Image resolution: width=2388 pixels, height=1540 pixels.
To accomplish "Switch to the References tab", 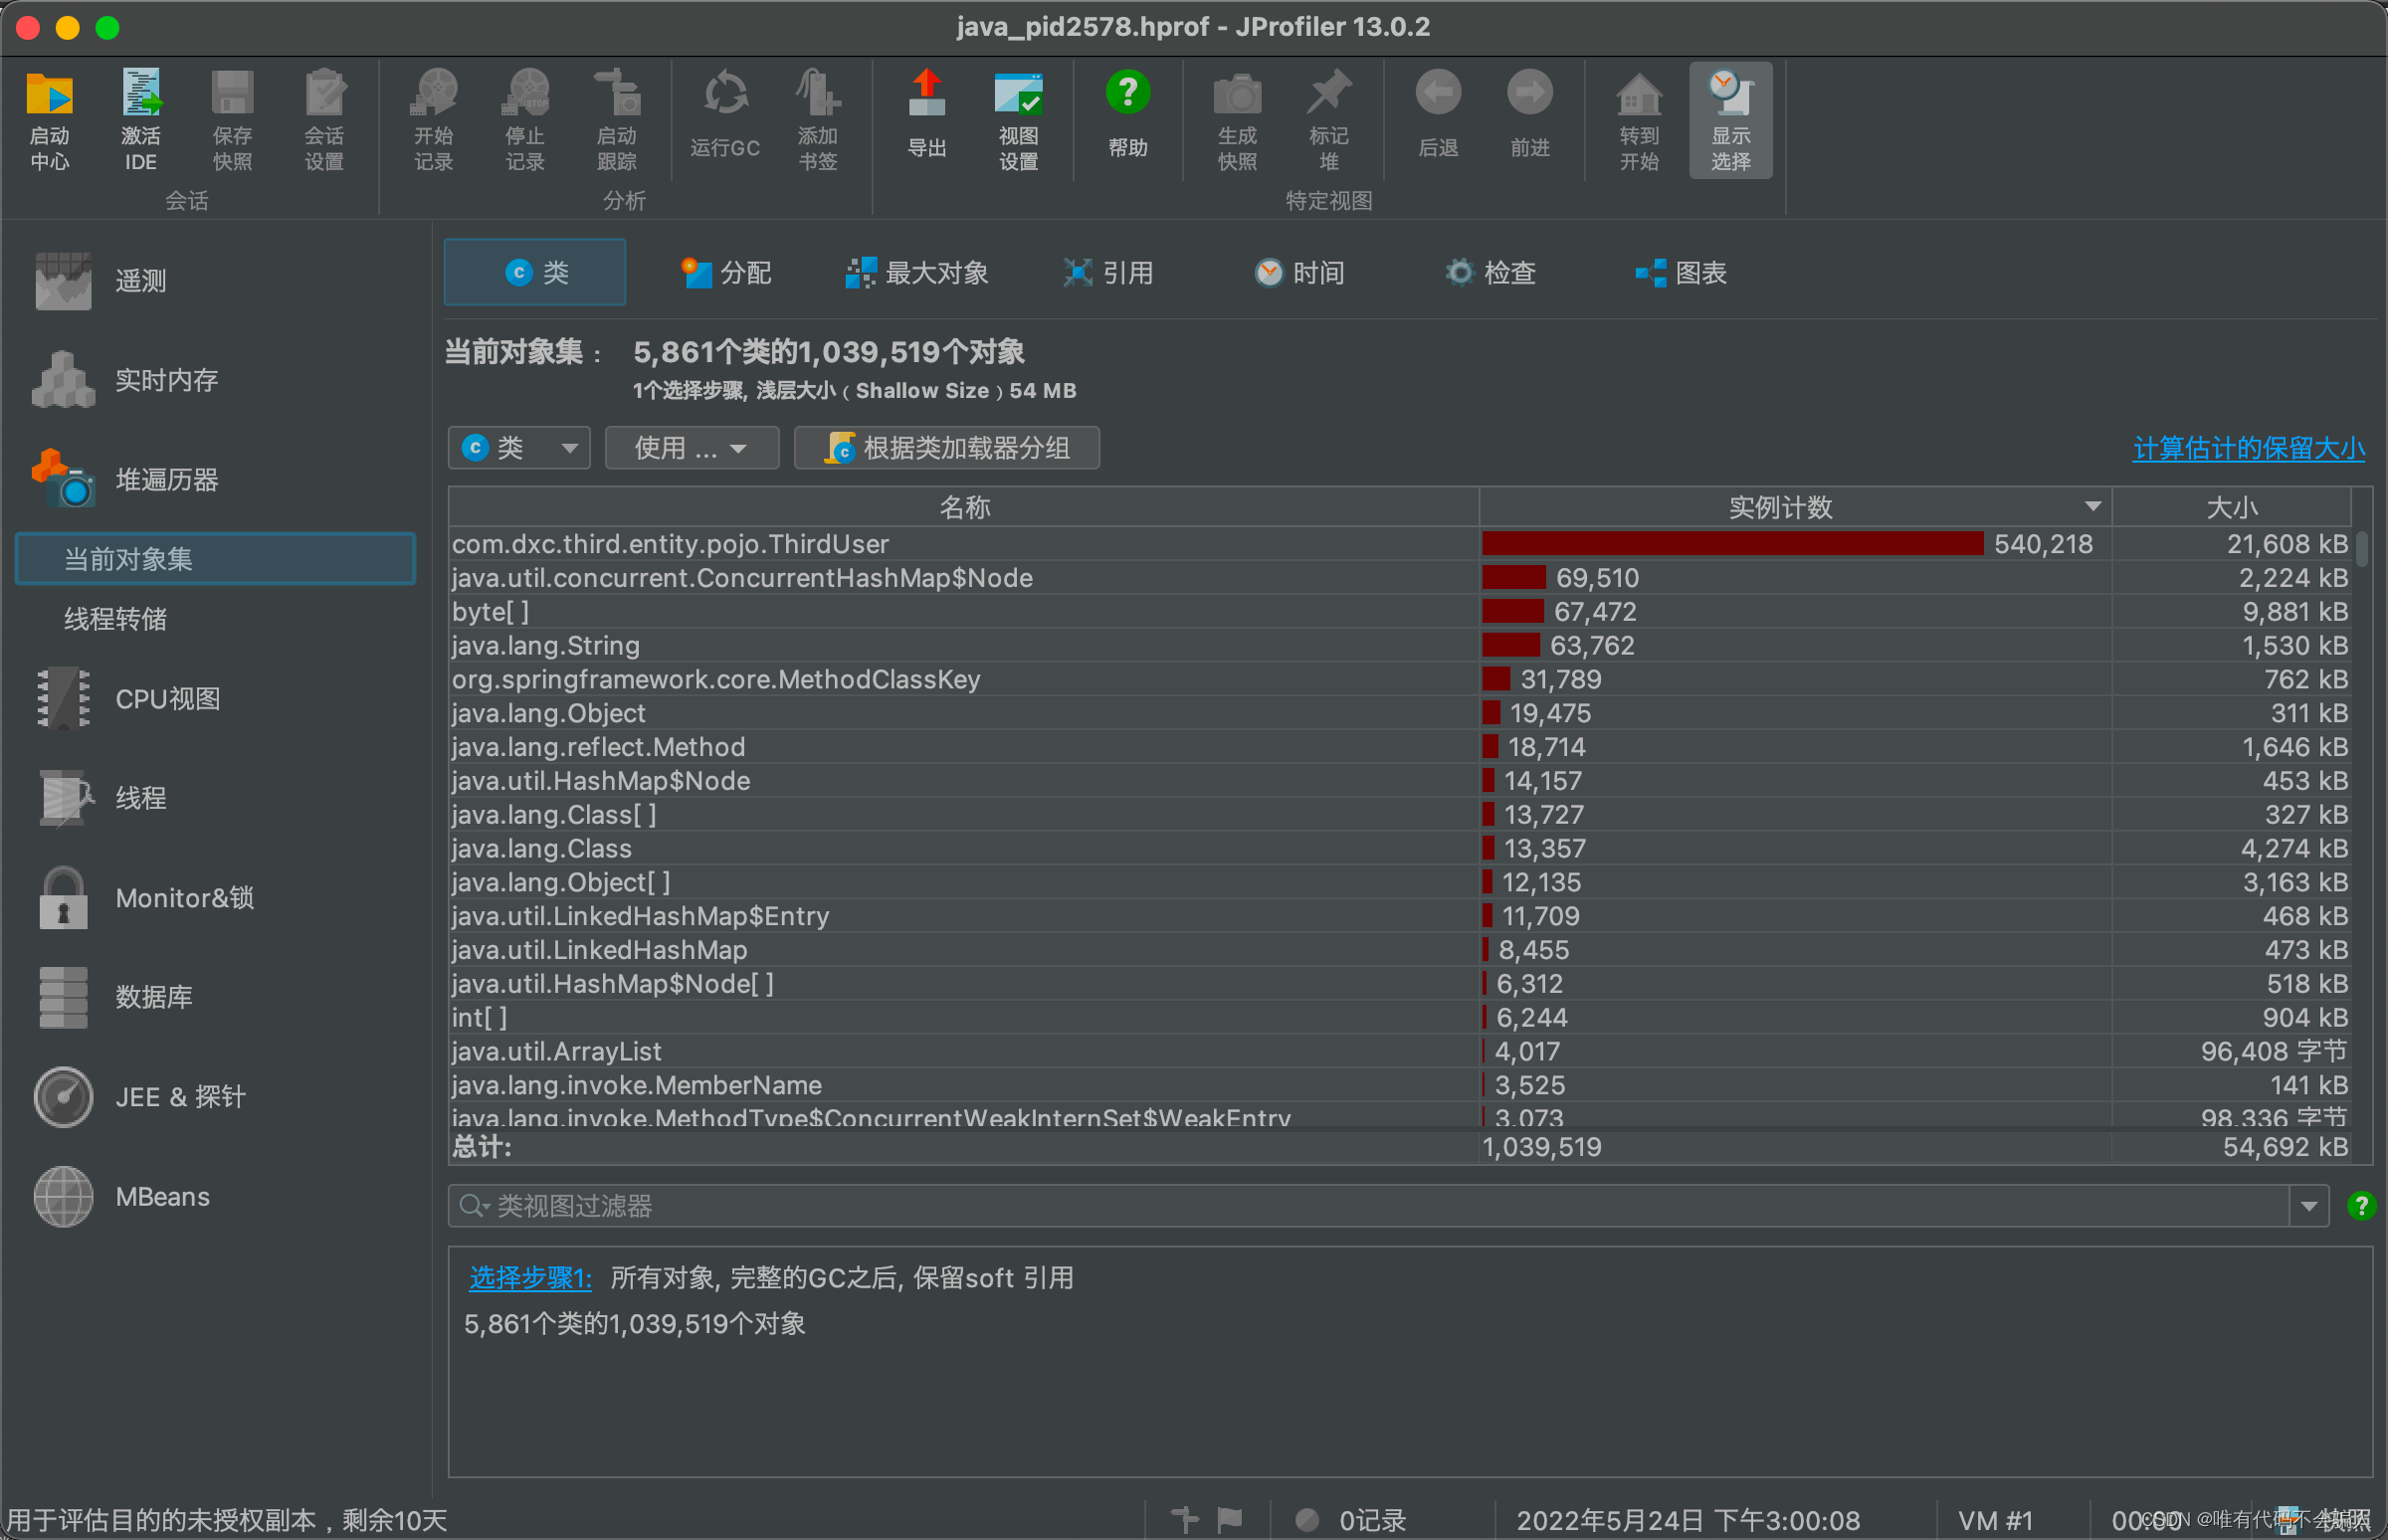I will pyautogui.click(x=1108, y=272).
